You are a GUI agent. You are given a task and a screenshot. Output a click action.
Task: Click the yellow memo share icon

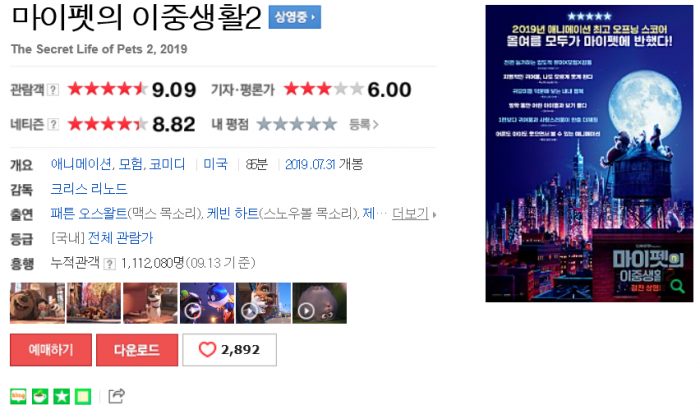coord(83,396)
